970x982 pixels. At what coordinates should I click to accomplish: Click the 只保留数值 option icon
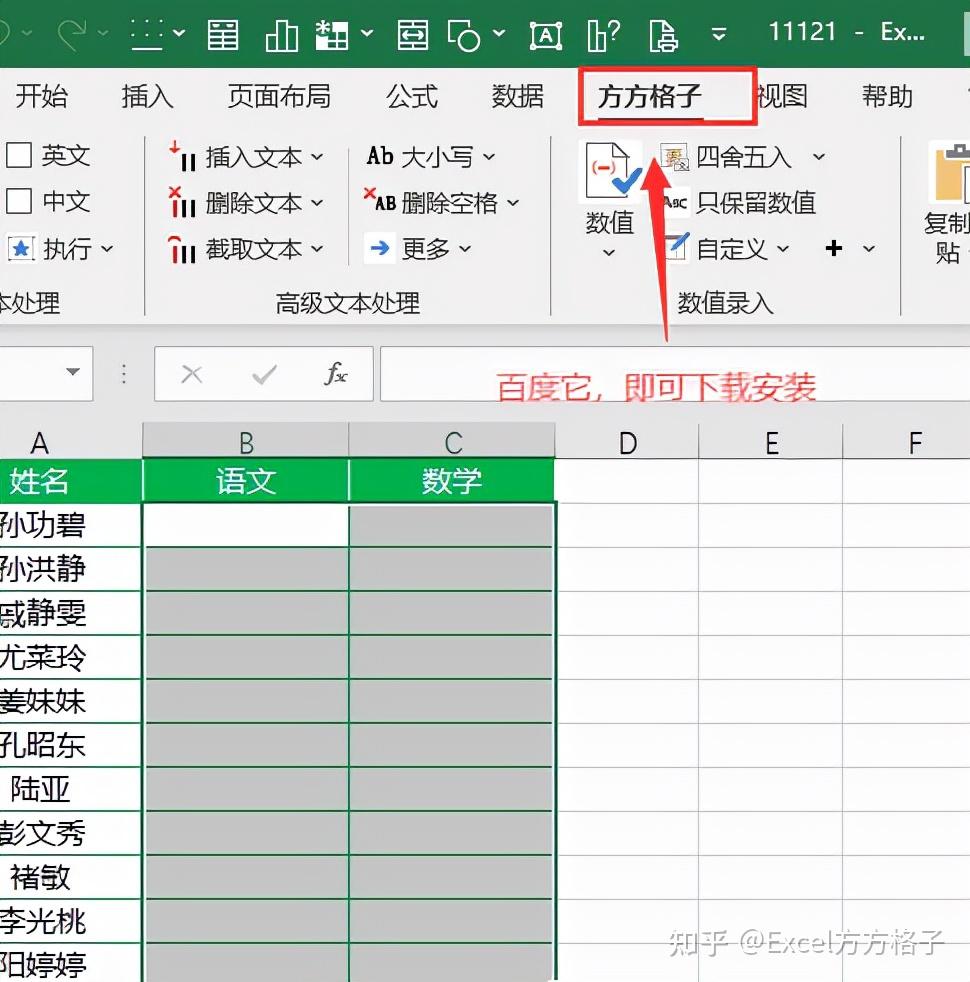coord(675,202)
